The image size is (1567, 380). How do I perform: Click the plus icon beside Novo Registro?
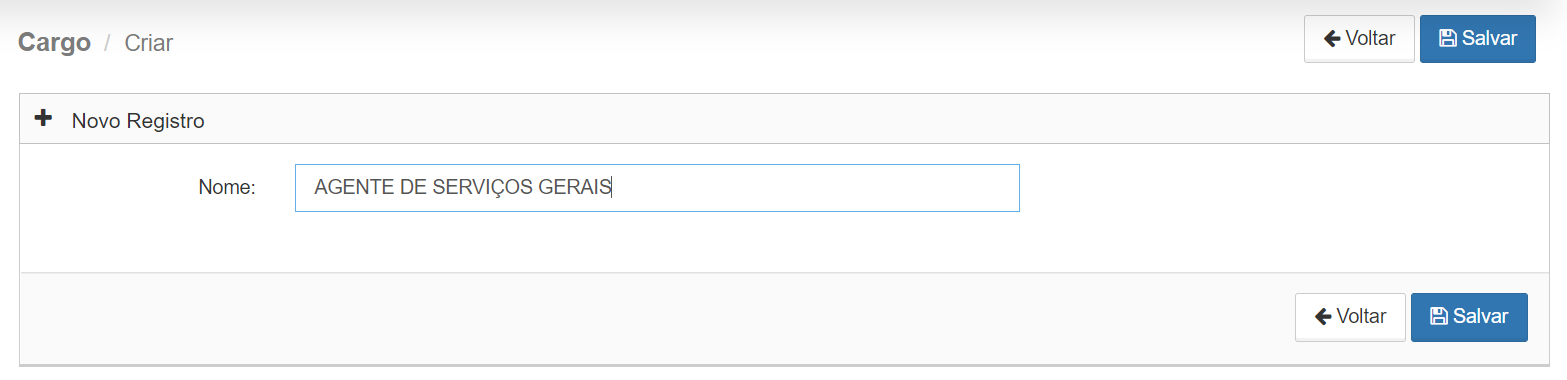[x=43, y=119]
